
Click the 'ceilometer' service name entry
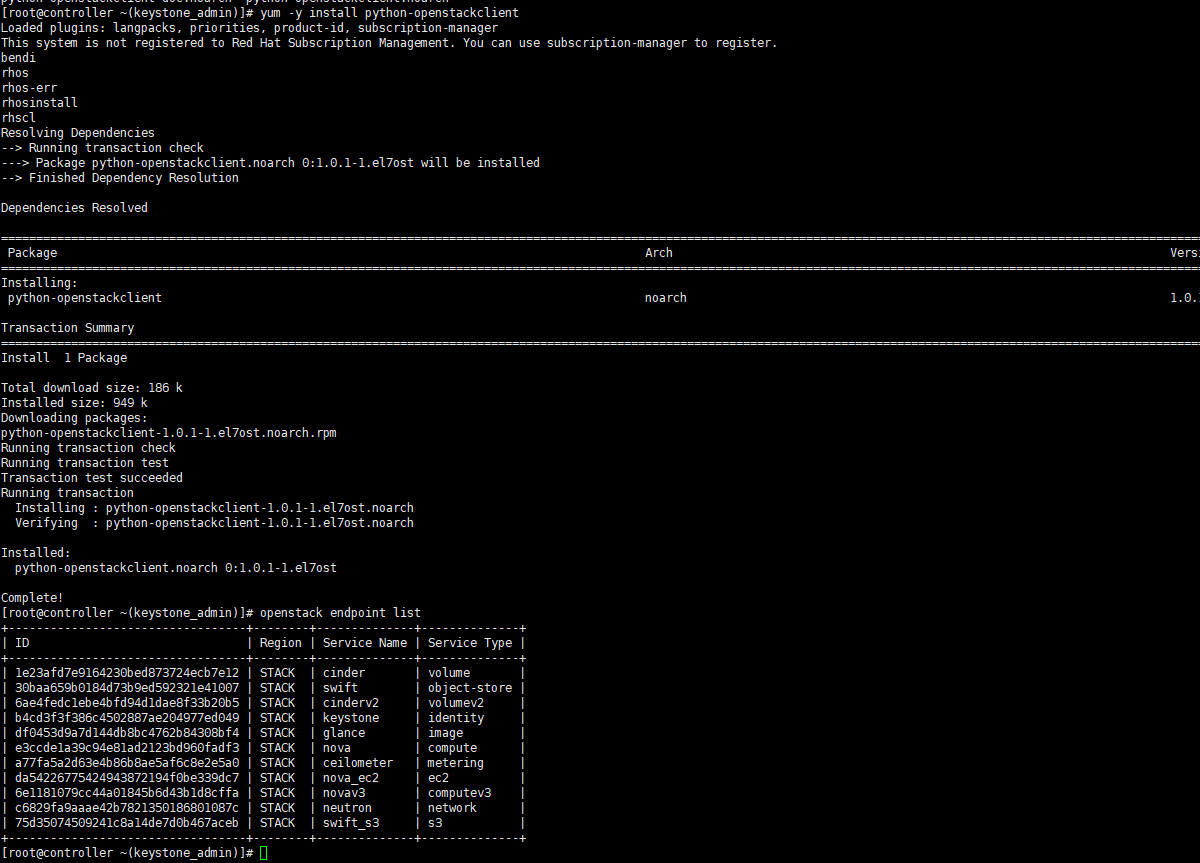[357, 763]
